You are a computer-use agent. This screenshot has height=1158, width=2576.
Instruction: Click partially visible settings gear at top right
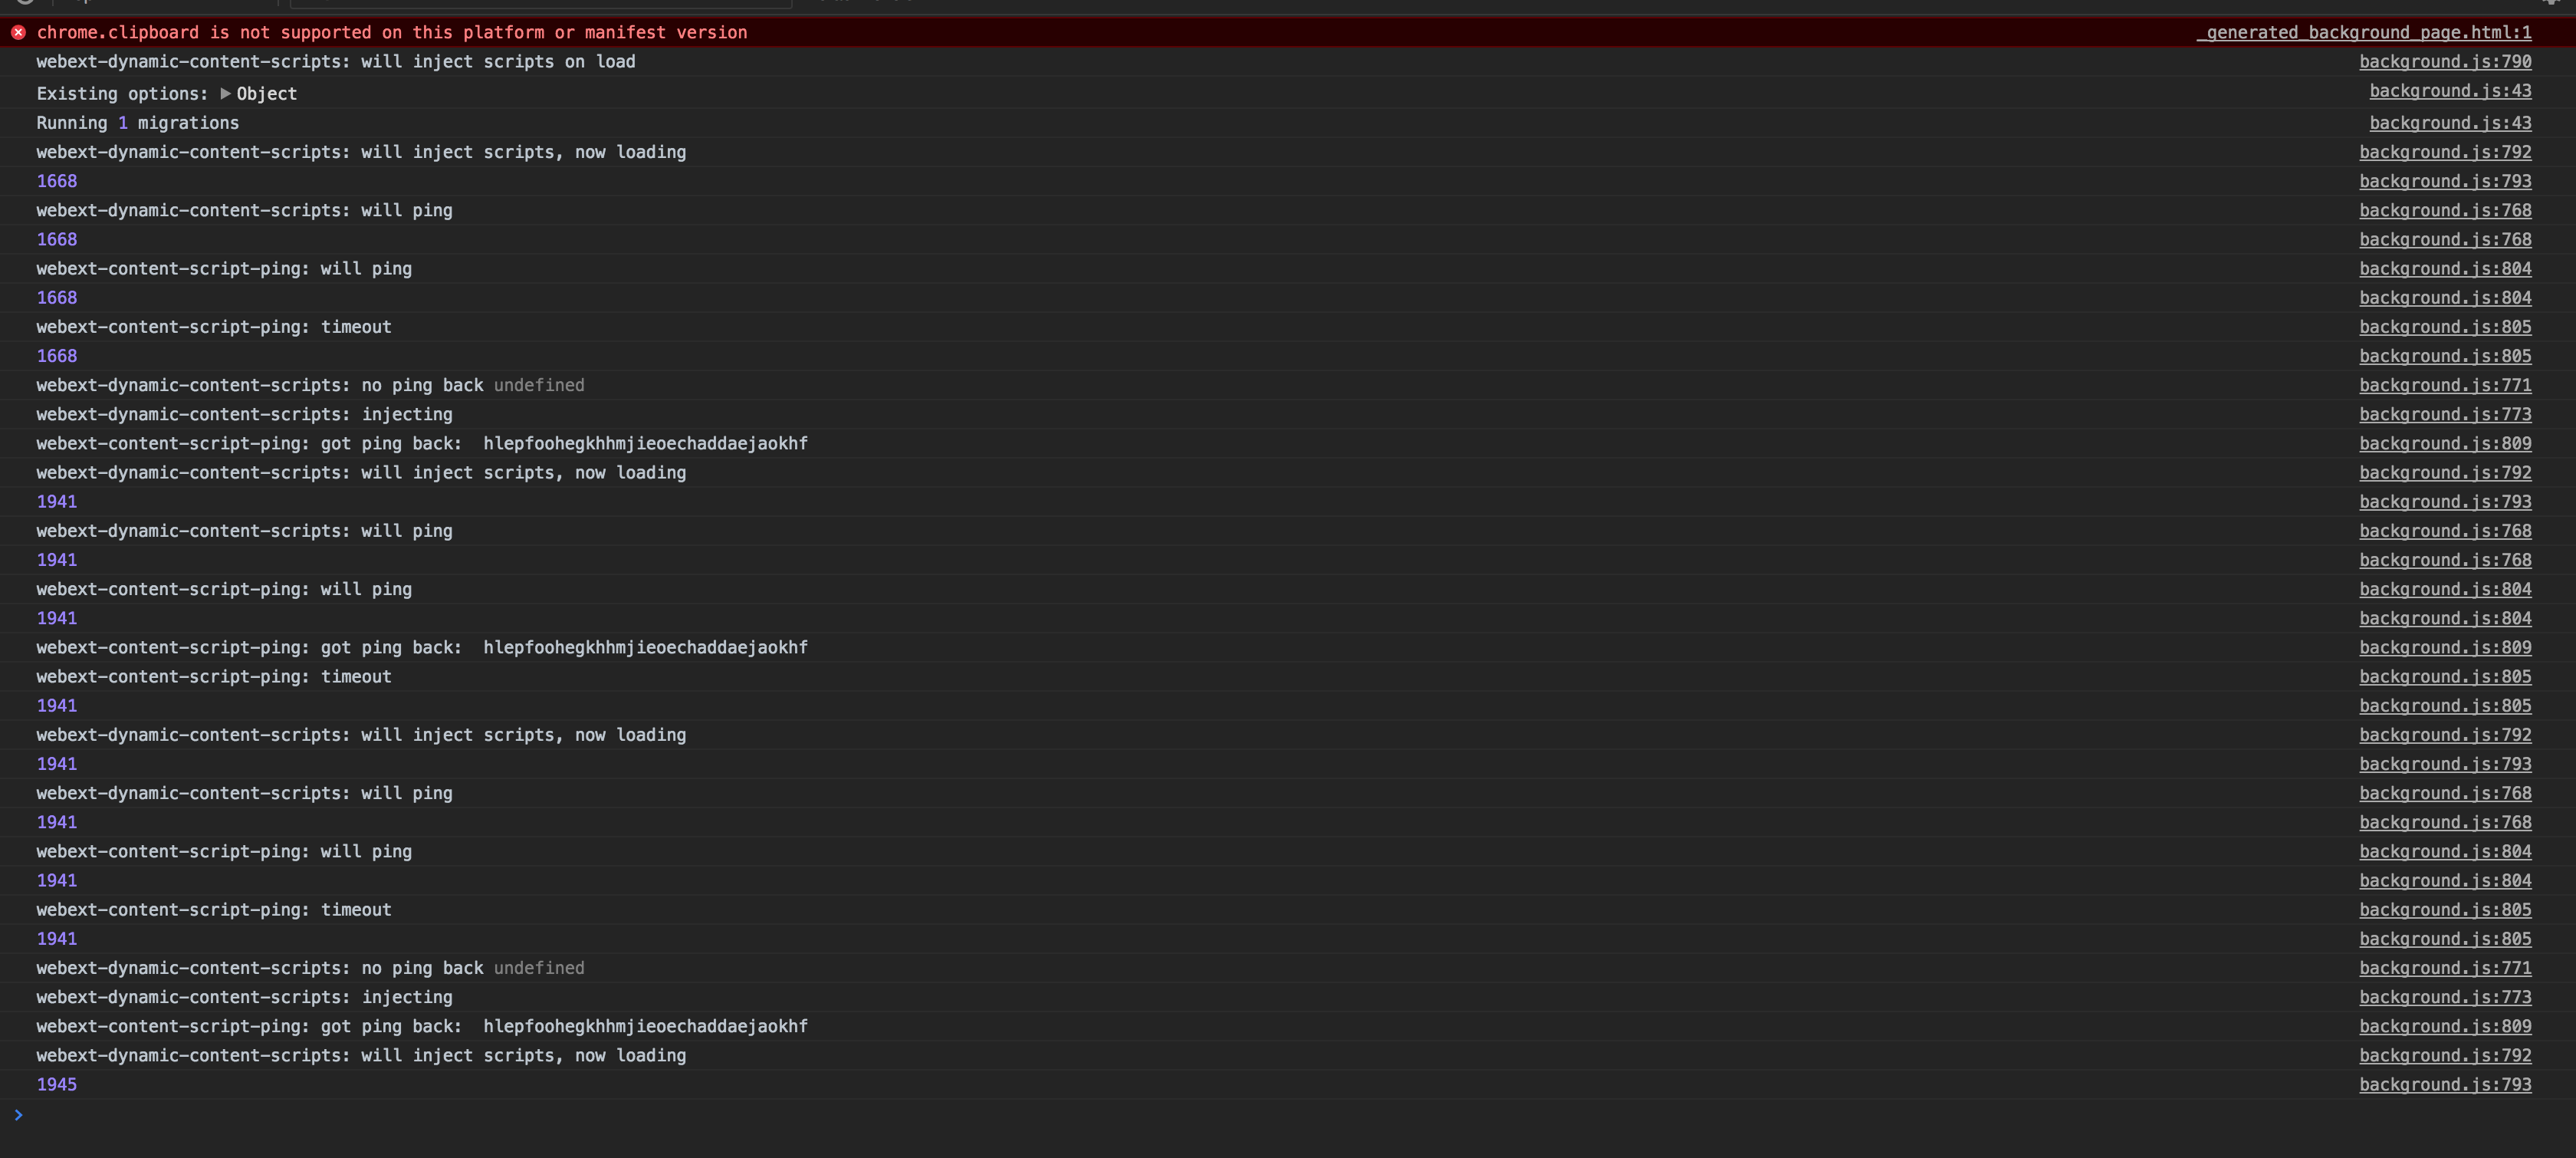point(2550,3)
